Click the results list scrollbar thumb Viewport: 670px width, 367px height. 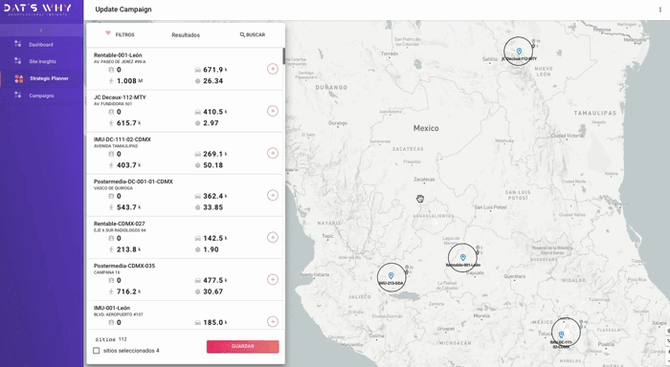[284, 56]
